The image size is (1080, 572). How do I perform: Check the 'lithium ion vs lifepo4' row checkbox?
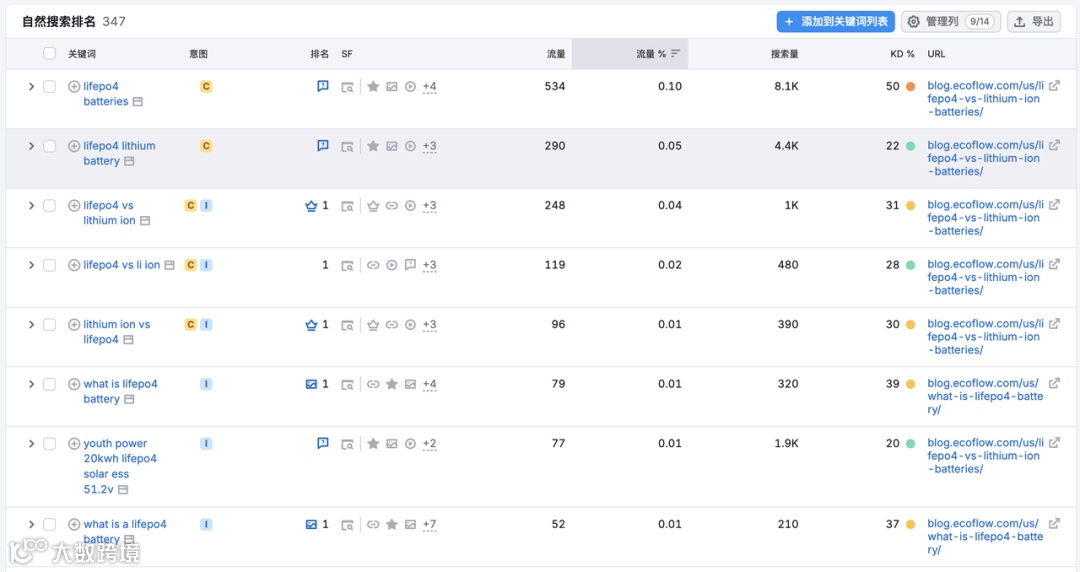coord(49,325)
